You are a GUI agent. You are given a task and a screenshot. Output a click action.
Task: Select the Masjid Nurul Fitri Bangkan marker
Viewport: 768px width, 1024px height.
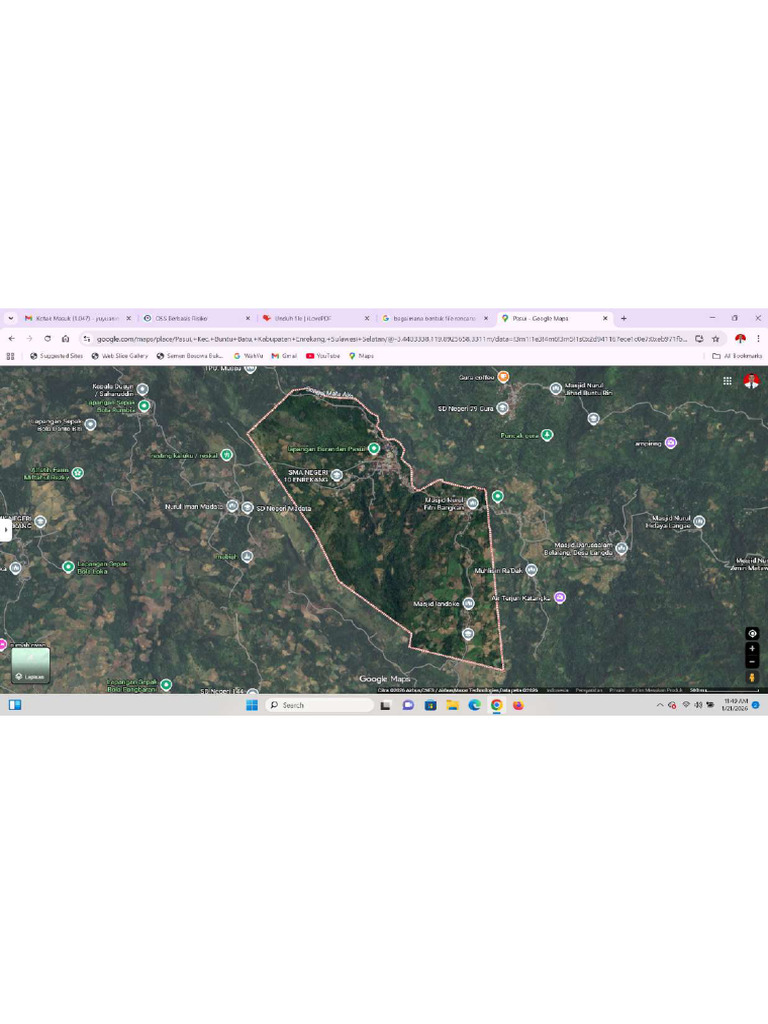coord(472,503)
